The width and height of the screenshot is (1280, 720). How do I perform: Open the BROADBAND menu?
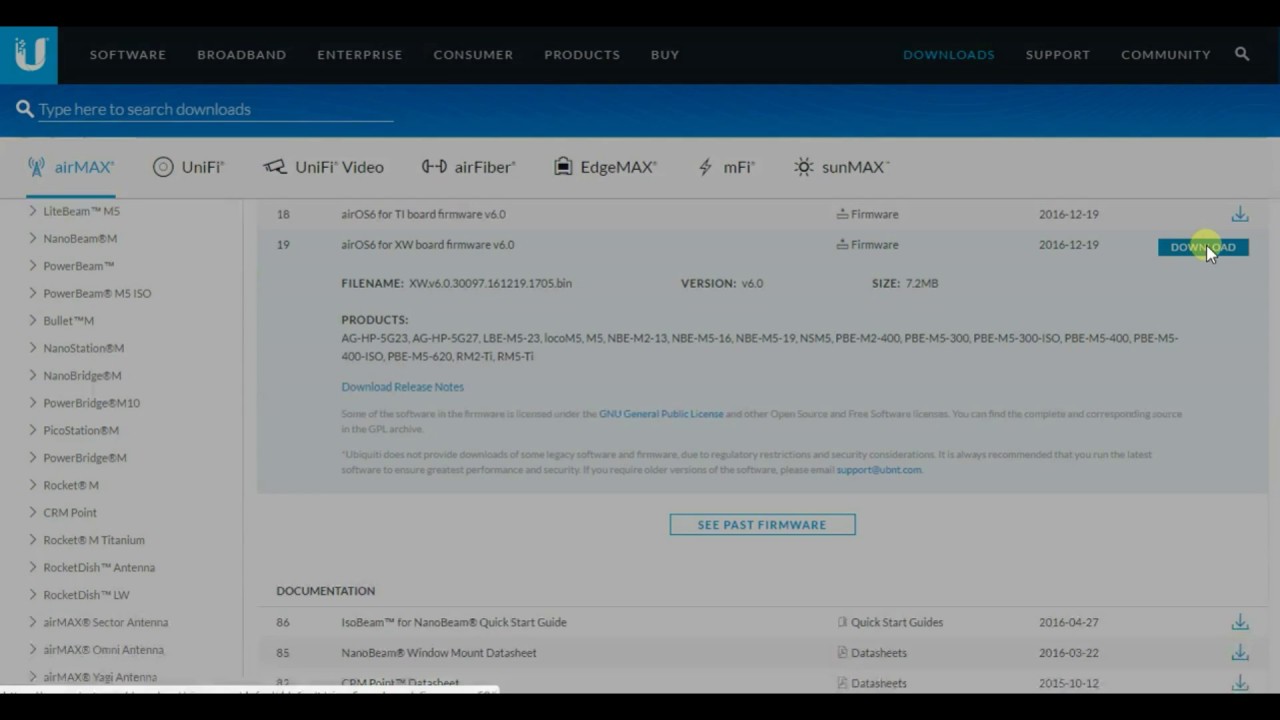(x=242, y=54)
